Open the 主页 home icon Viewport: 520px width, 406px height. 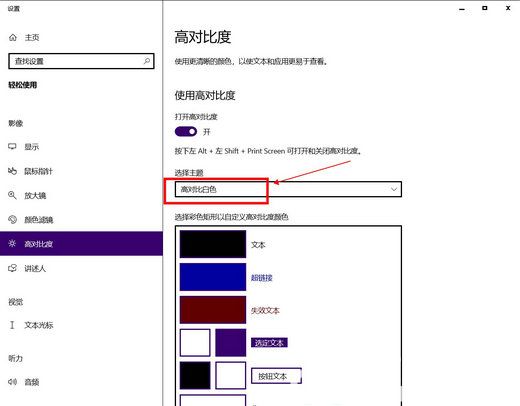(13, 37)
